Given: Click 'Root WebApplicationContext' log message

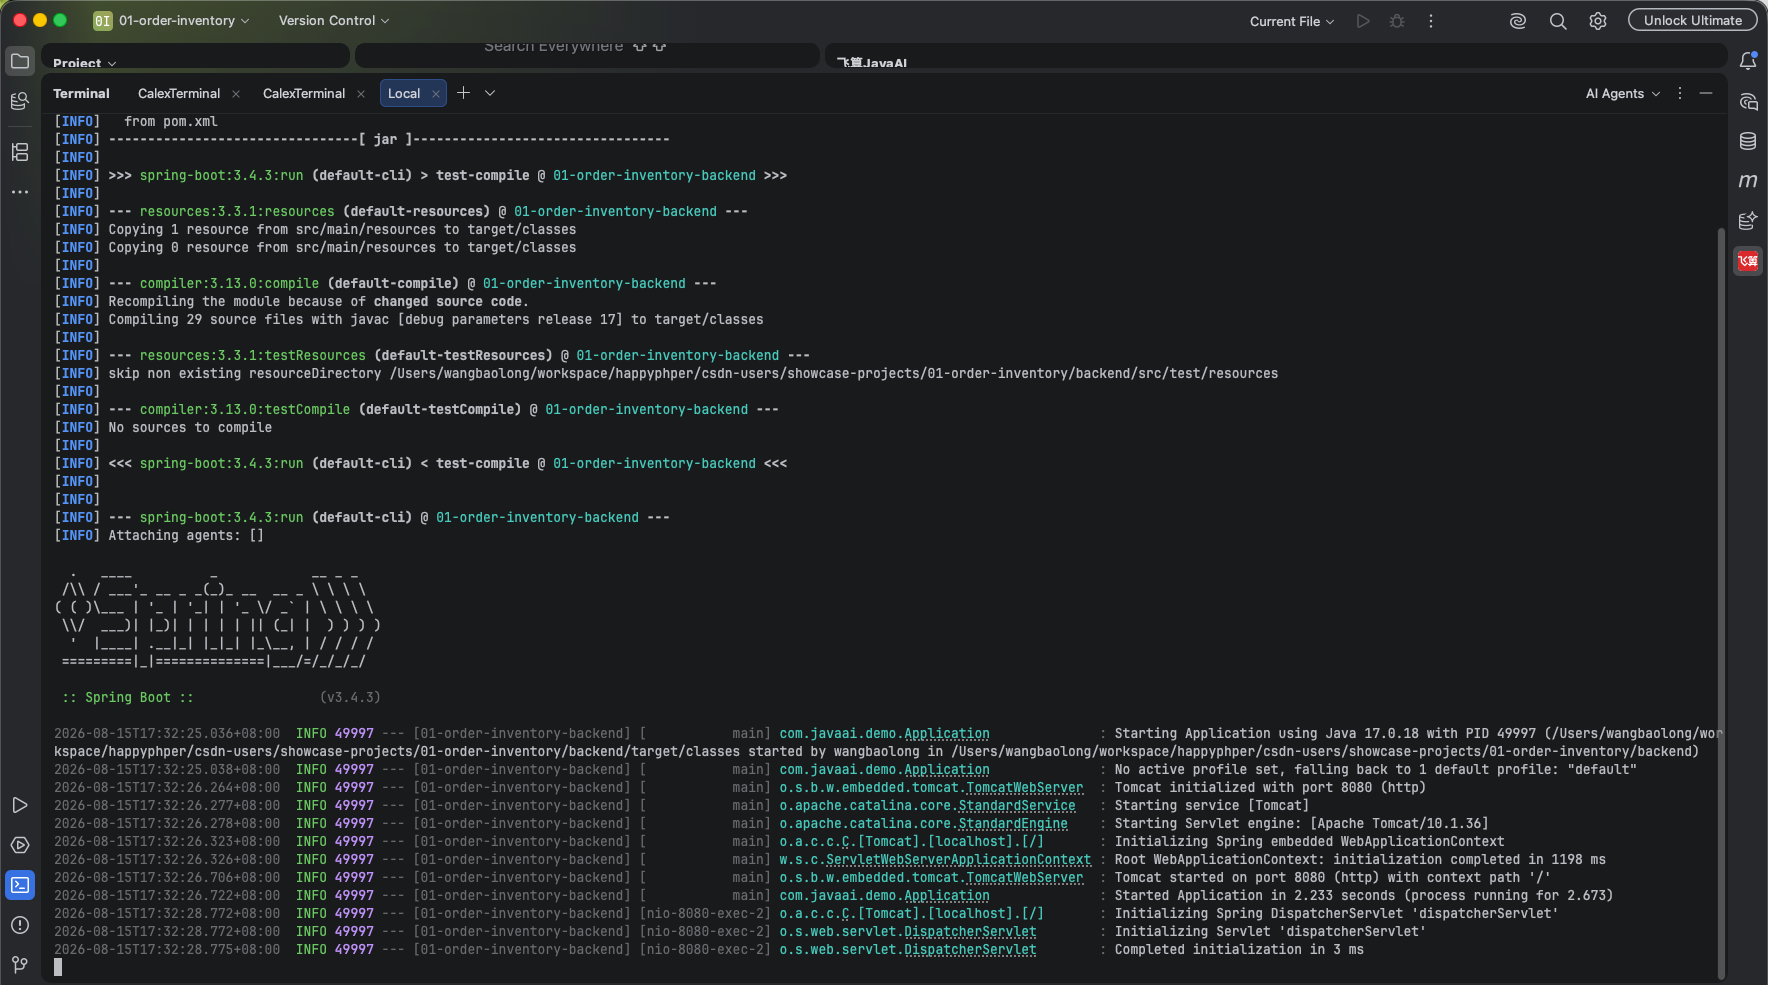Looking at the screenshot, I should [x=1360, y=860].
